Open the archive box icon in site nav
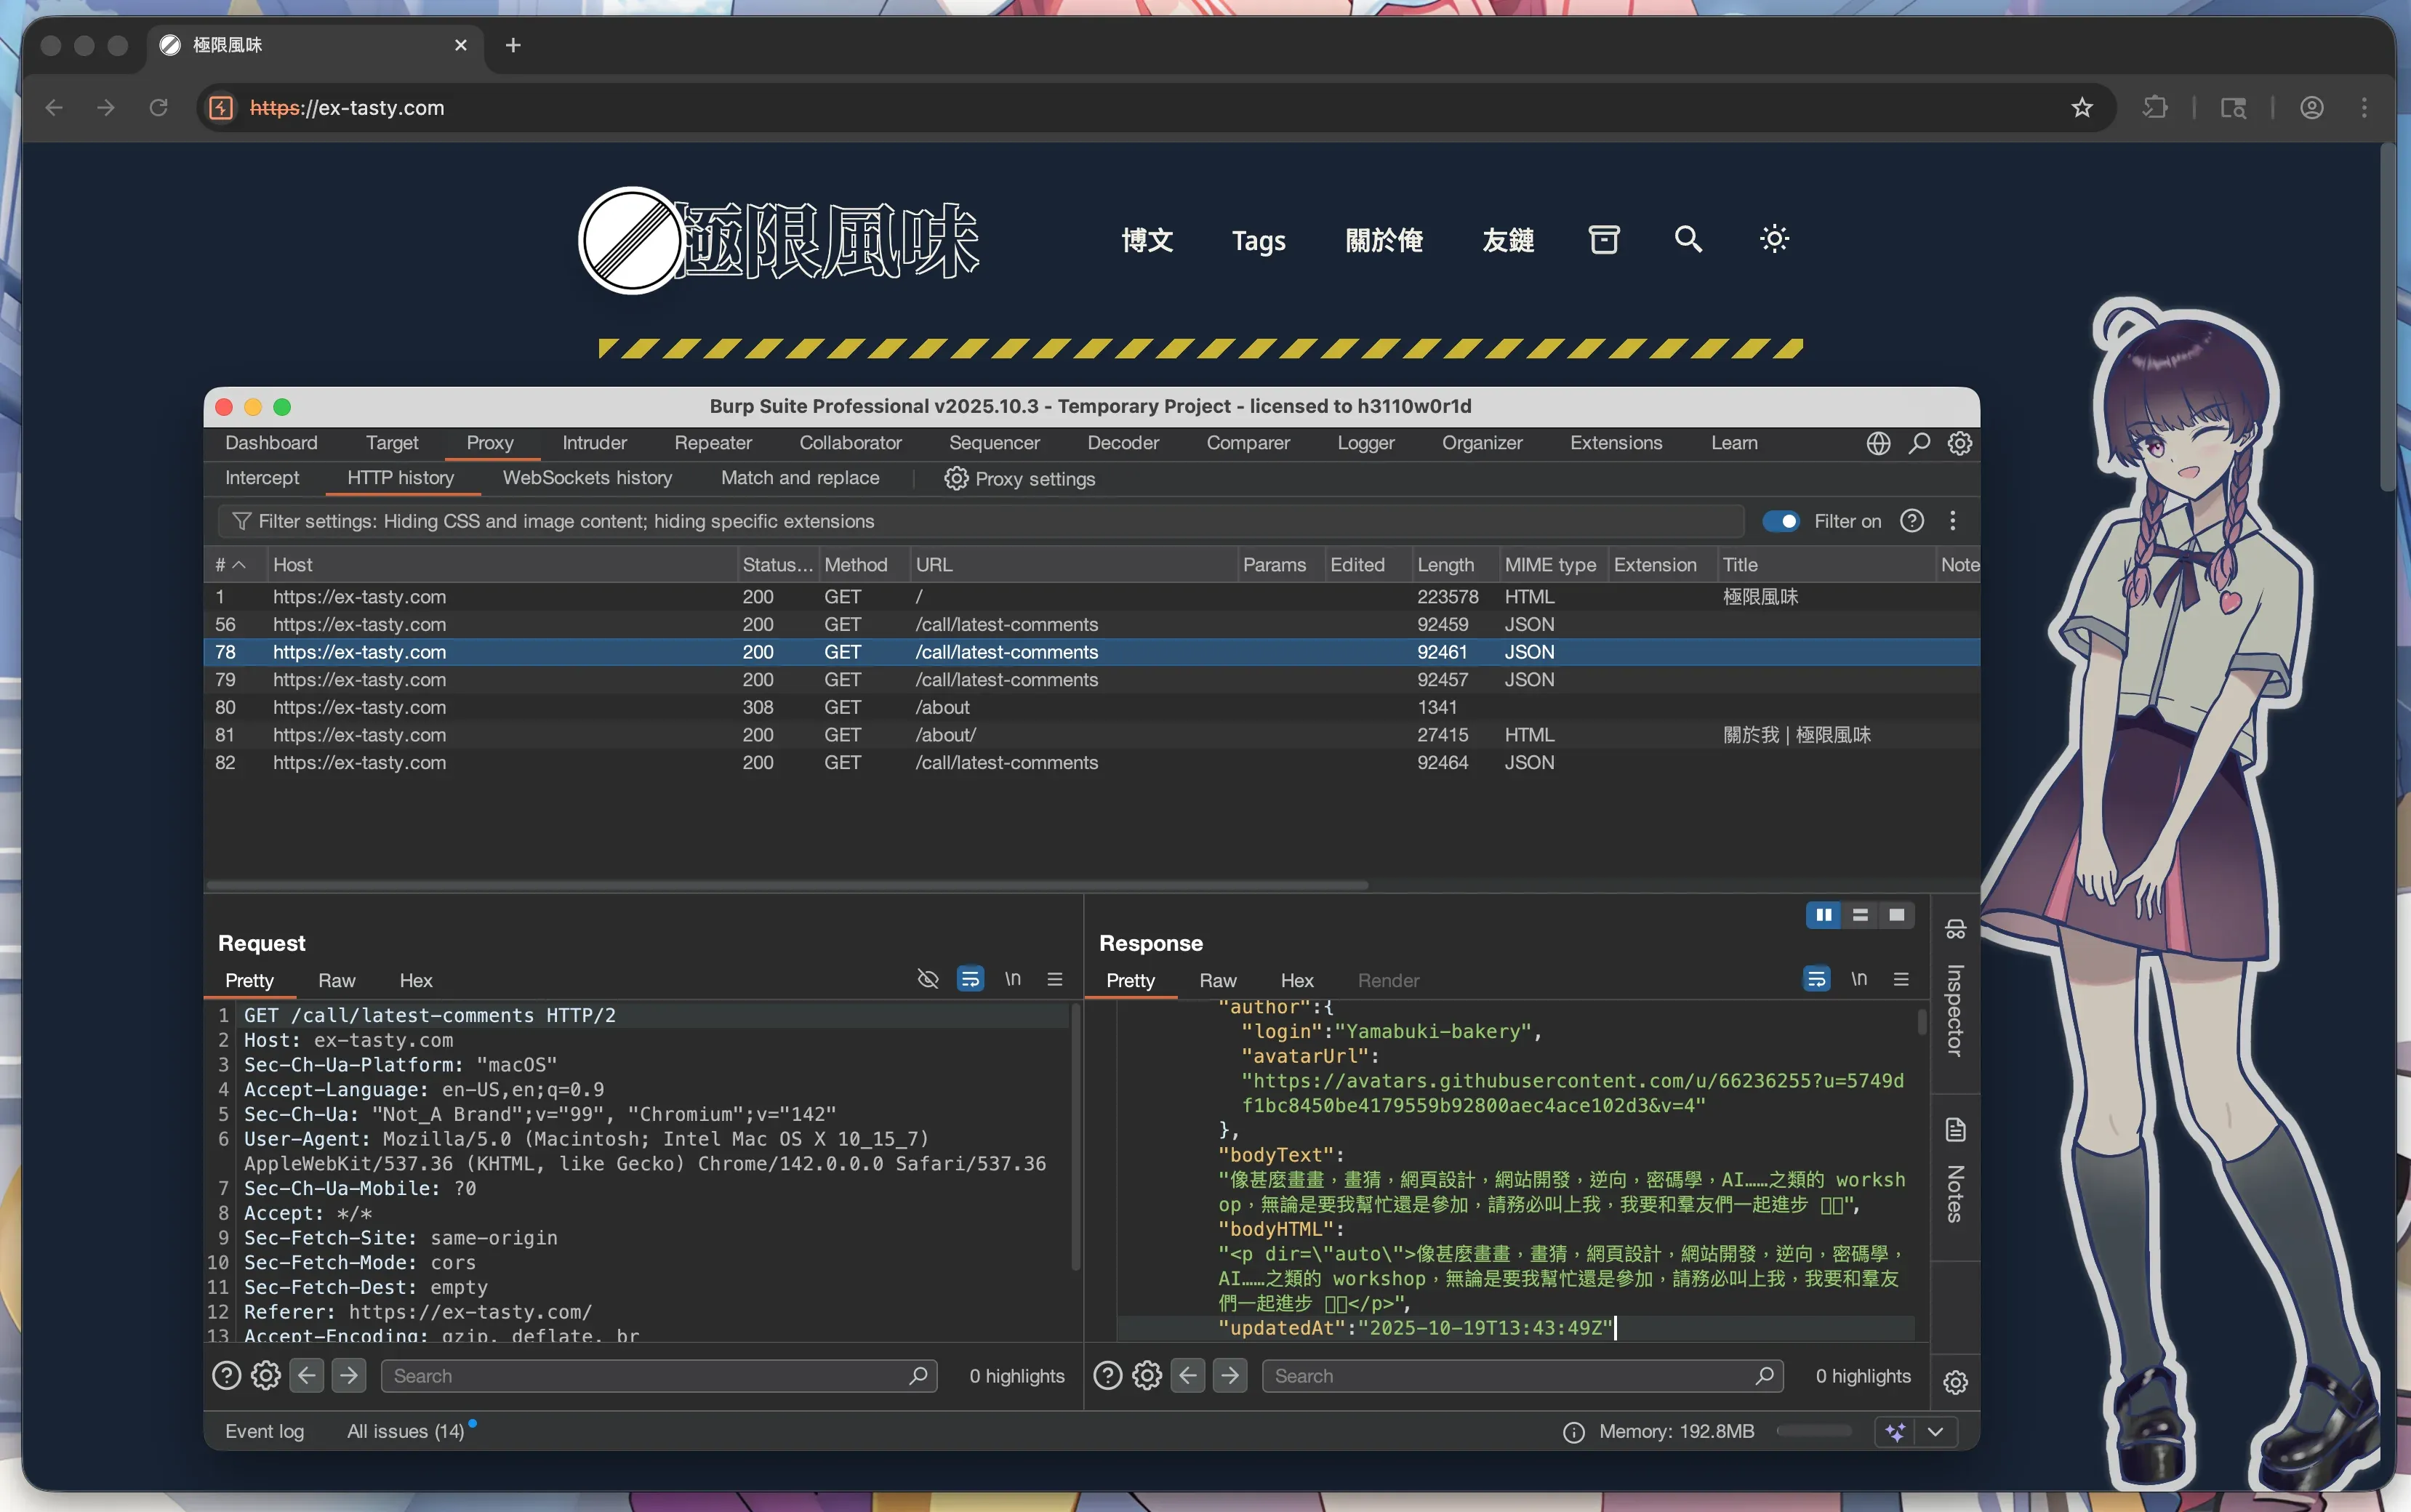This screenshot has width=2411, height=1512. point(1603,239)
